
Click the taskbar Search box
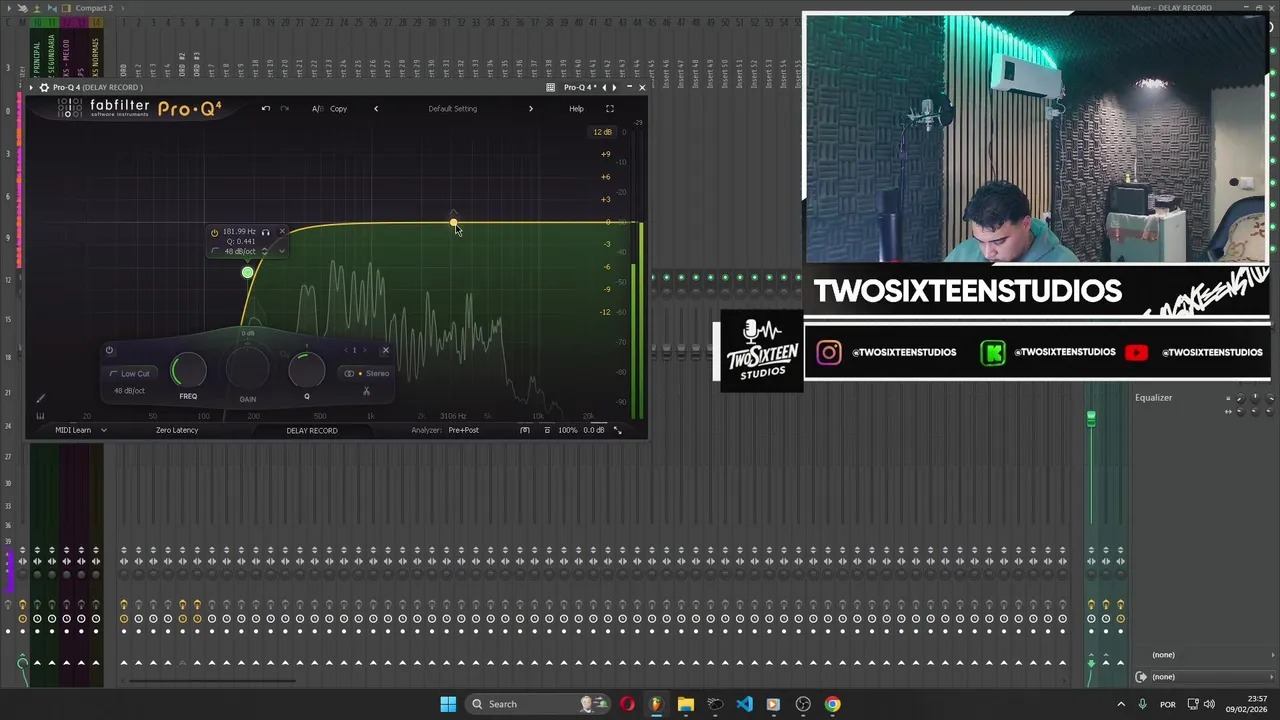pyautogui.click(x=540, y=704)
